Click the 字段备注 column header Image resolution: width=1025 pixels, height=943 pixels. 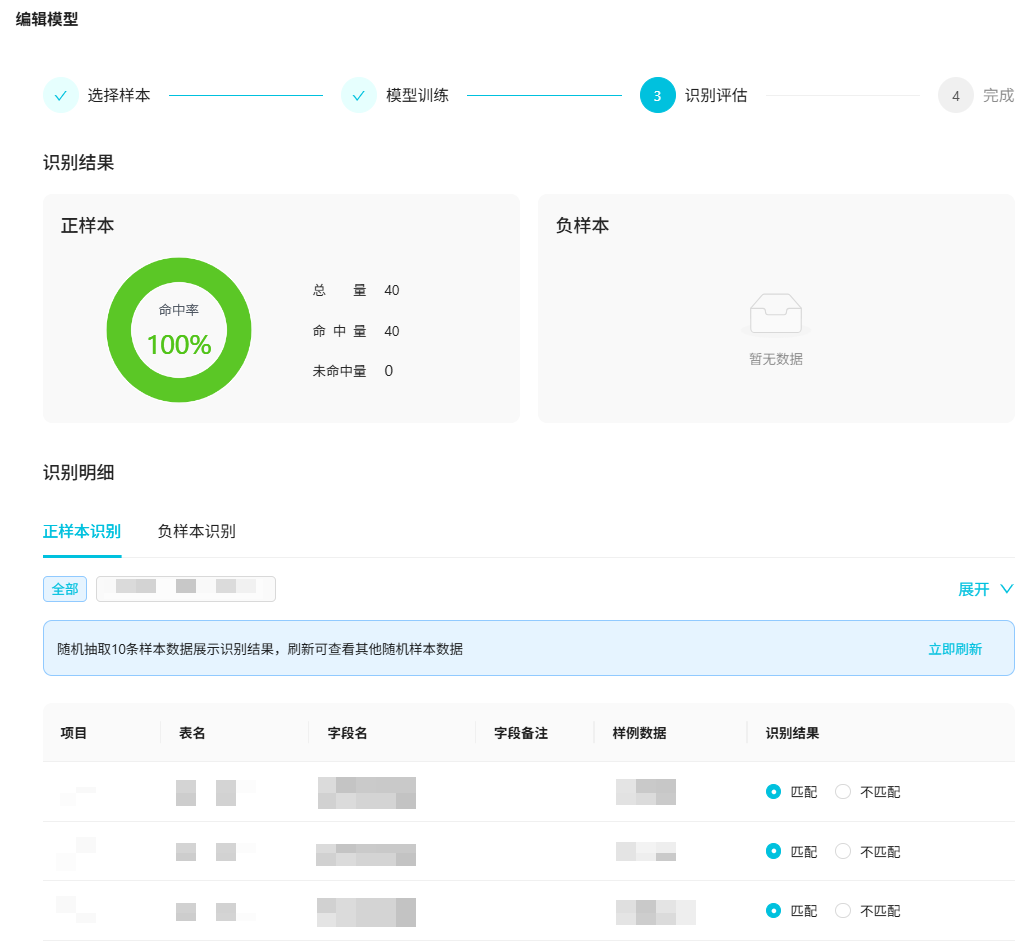[521, 733]
